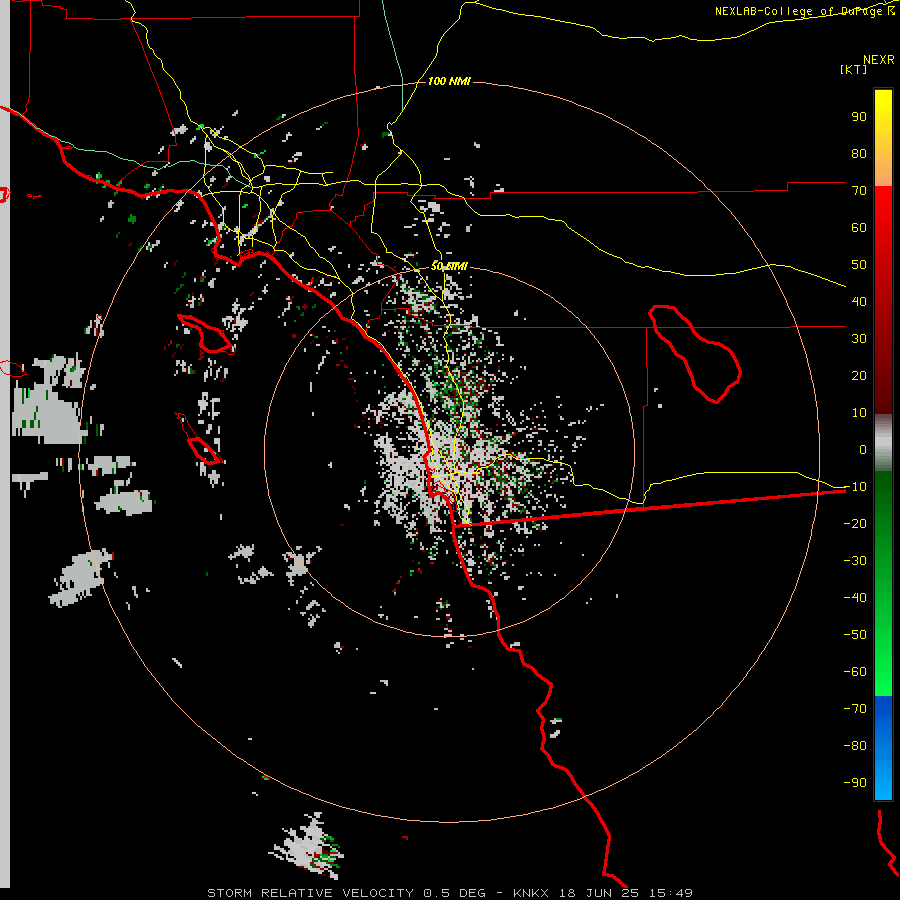Select the 70 value on velocity scale
This screenshot has height=900, width=900.
tap(859, 191)
